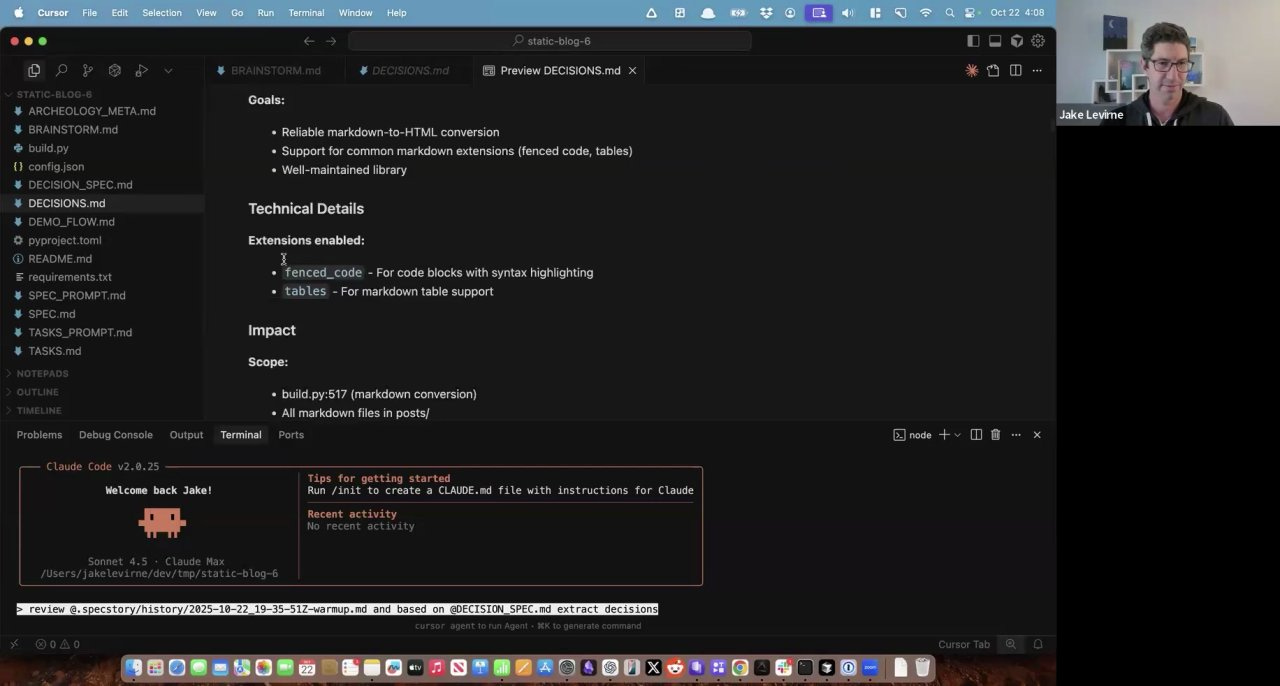Screen dimensions: 1280x686
Task: Open ARCHEOLOGY_META.md in explorer
Action: tap(92, 111)
